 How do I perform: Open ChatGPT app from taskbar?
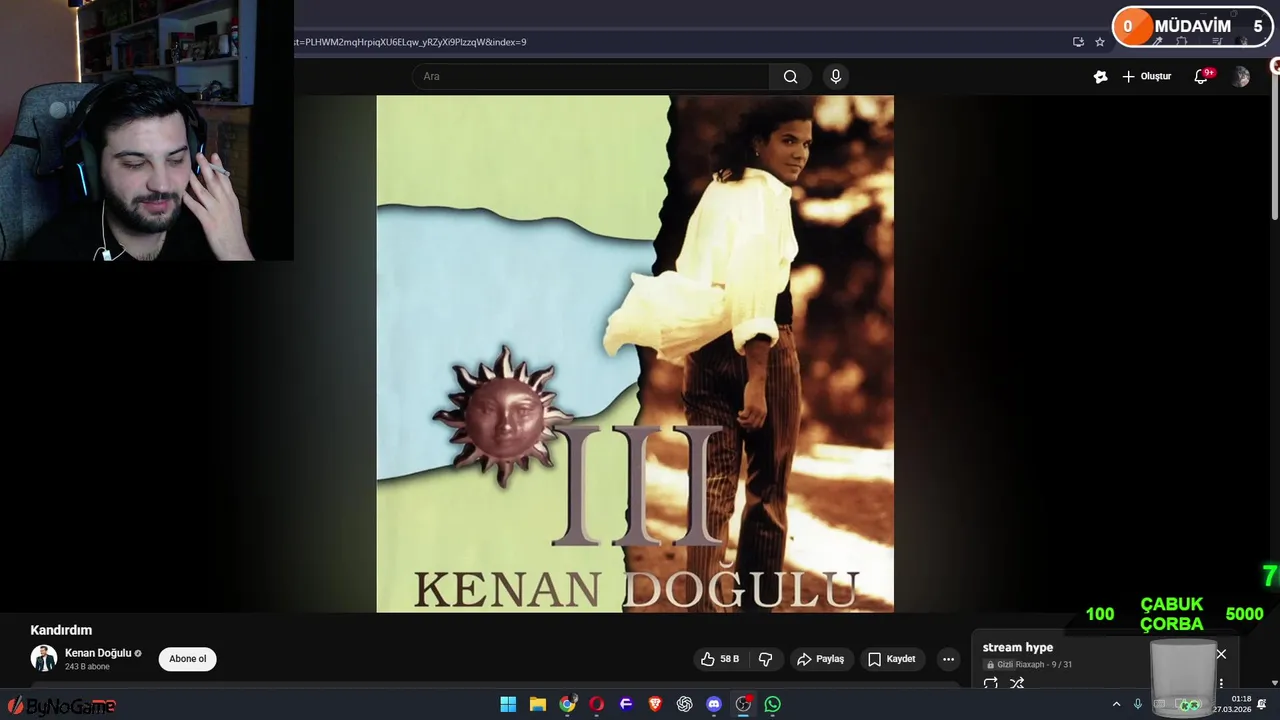coord(684,704)
